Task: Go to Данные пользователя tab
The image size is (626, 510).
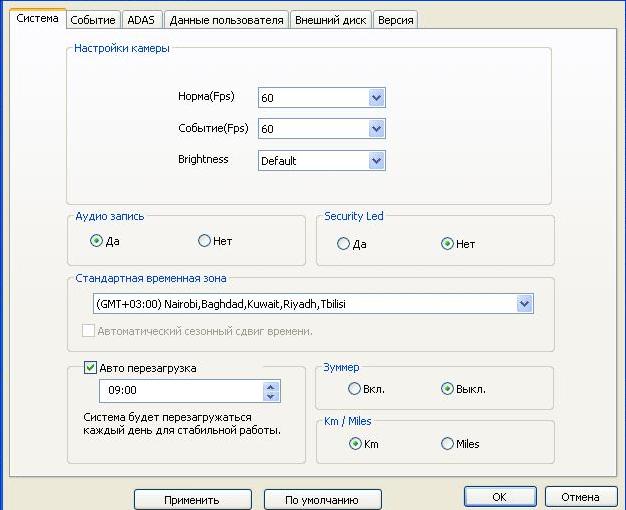Action: coord(226,20)
